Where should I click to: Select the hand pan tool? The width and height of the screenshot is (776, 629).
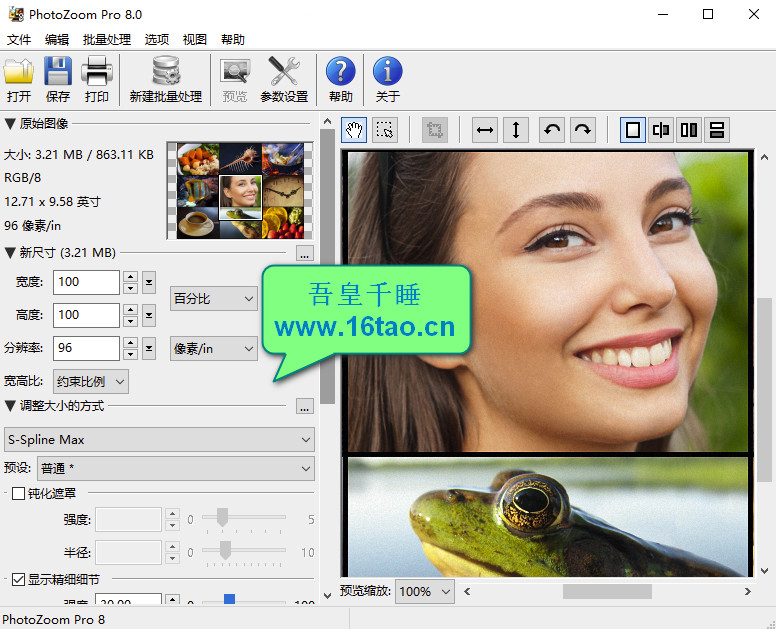point(354,130)
